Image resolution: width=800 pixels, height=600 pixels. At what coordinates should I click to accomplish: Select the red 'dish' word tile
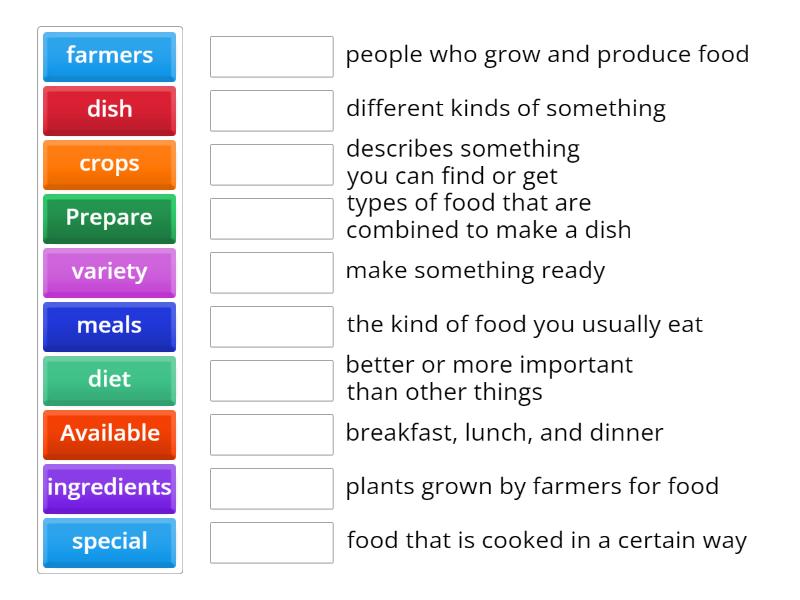(109, 110)
